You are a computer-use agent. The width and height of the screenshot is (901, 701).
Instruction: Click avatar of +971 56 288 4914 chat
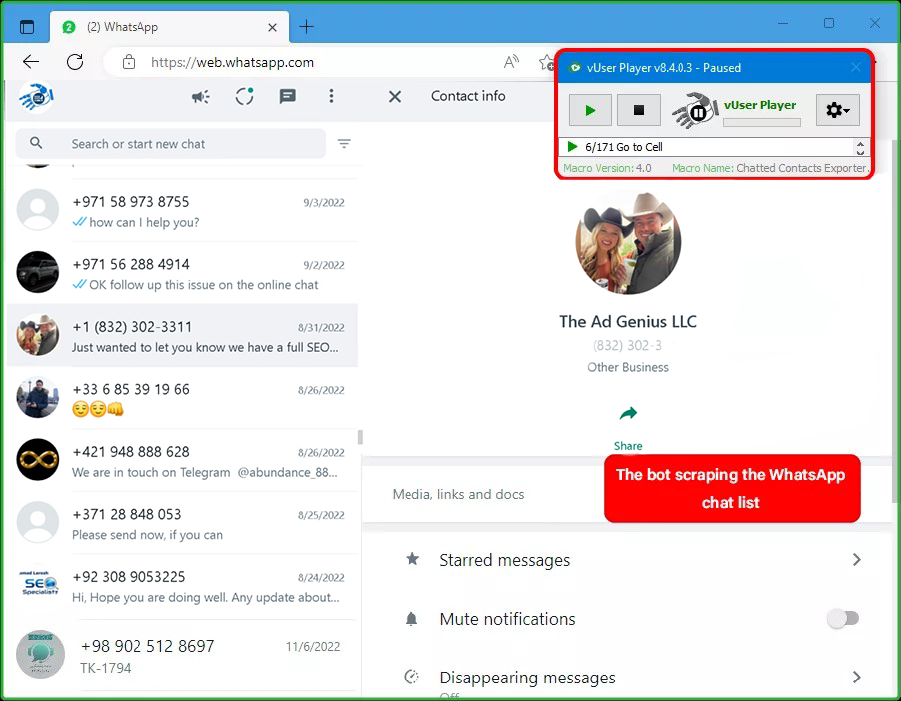(37, 272)
